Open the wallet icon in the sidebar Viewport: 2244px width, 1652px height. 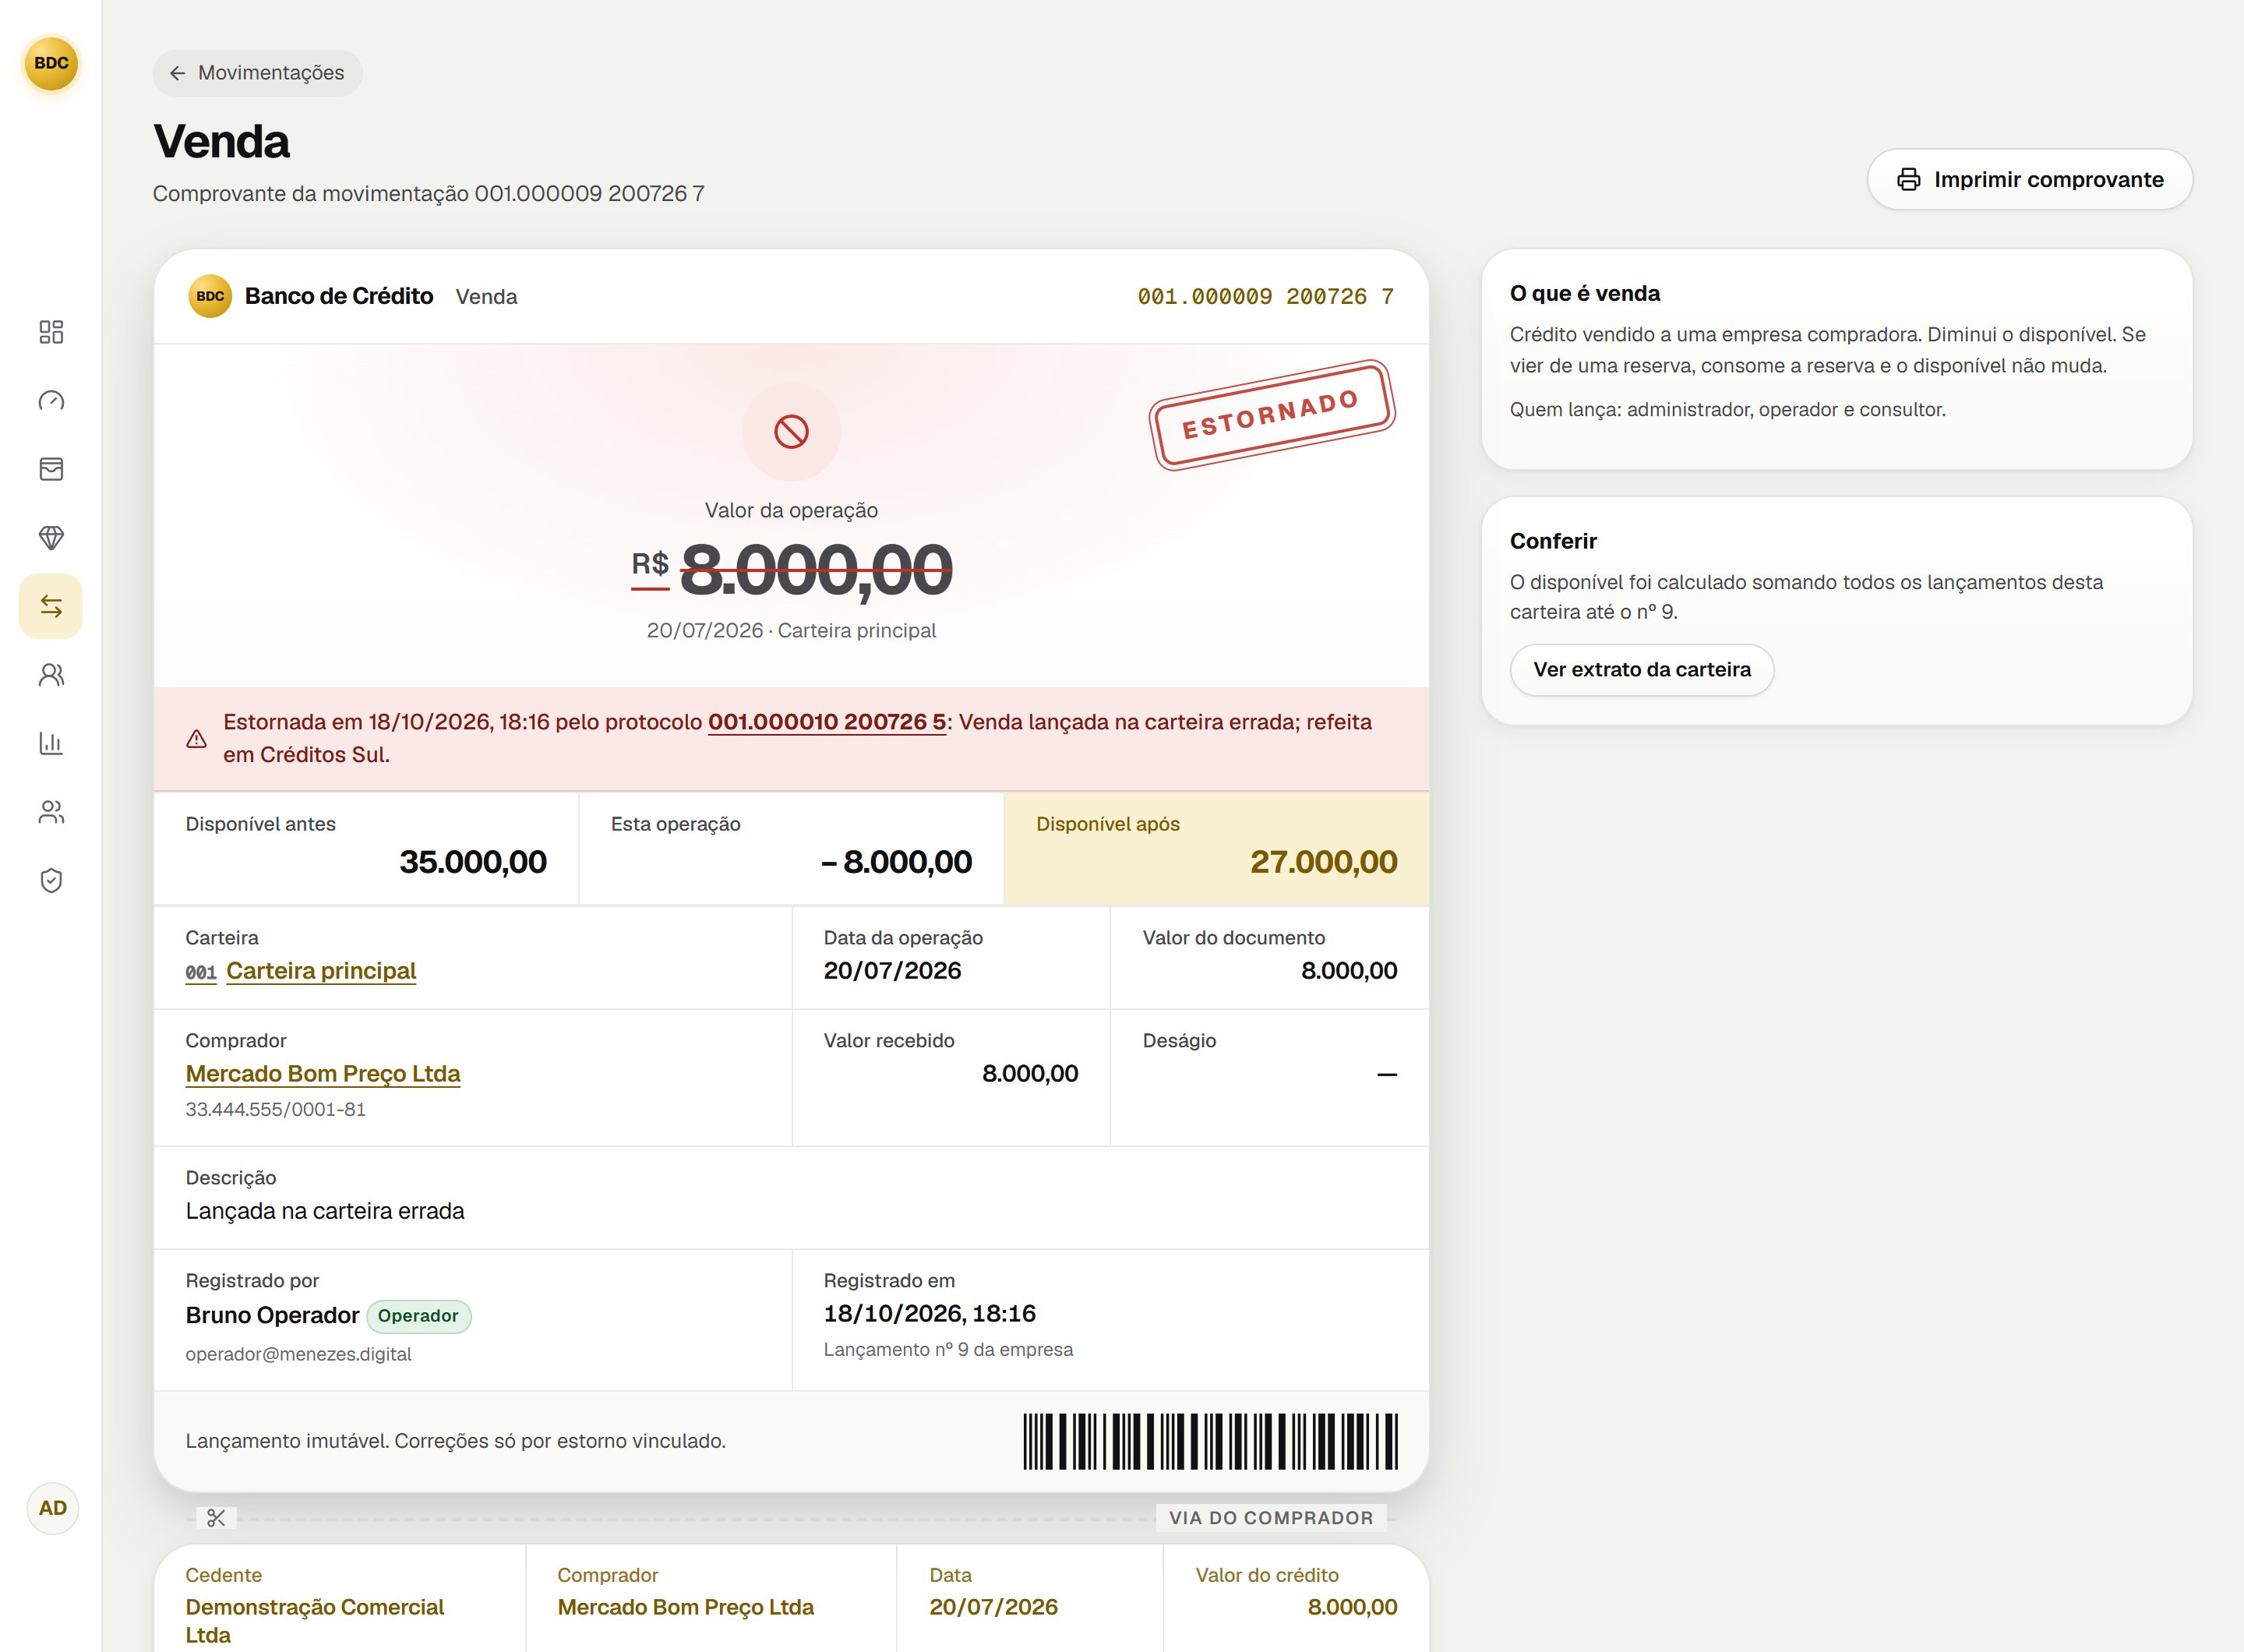click(51, 469)
